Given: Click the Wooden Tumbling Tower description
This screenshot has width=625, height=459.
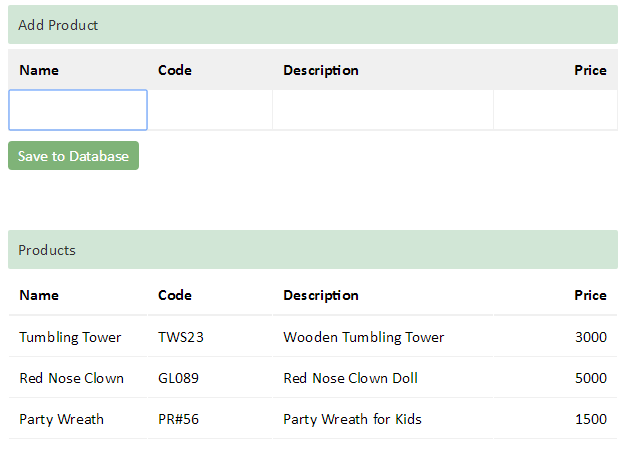Looking at the screenshot, I should coord(364,337).
